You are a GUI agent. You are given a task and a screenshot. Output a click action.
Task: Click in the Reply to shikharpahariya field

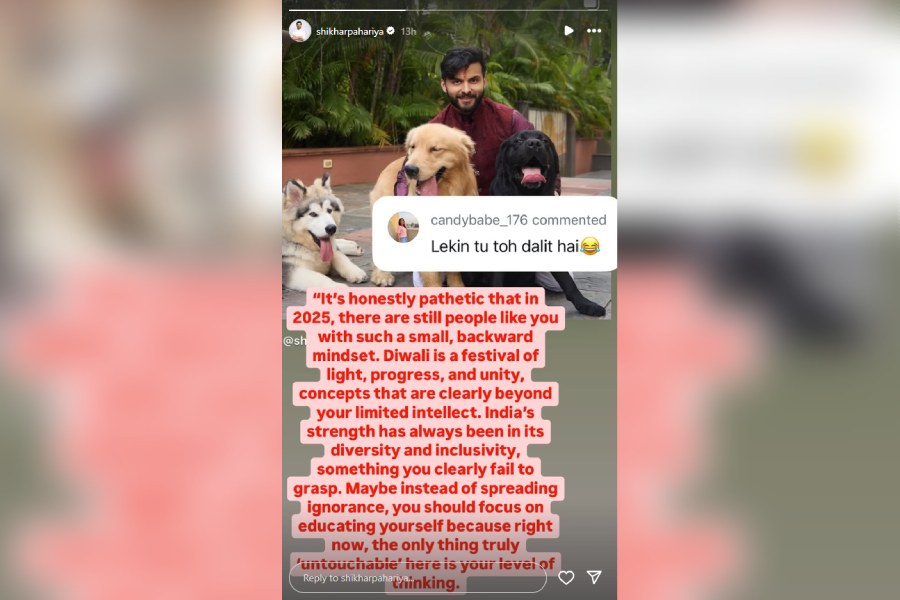point(418,578)
